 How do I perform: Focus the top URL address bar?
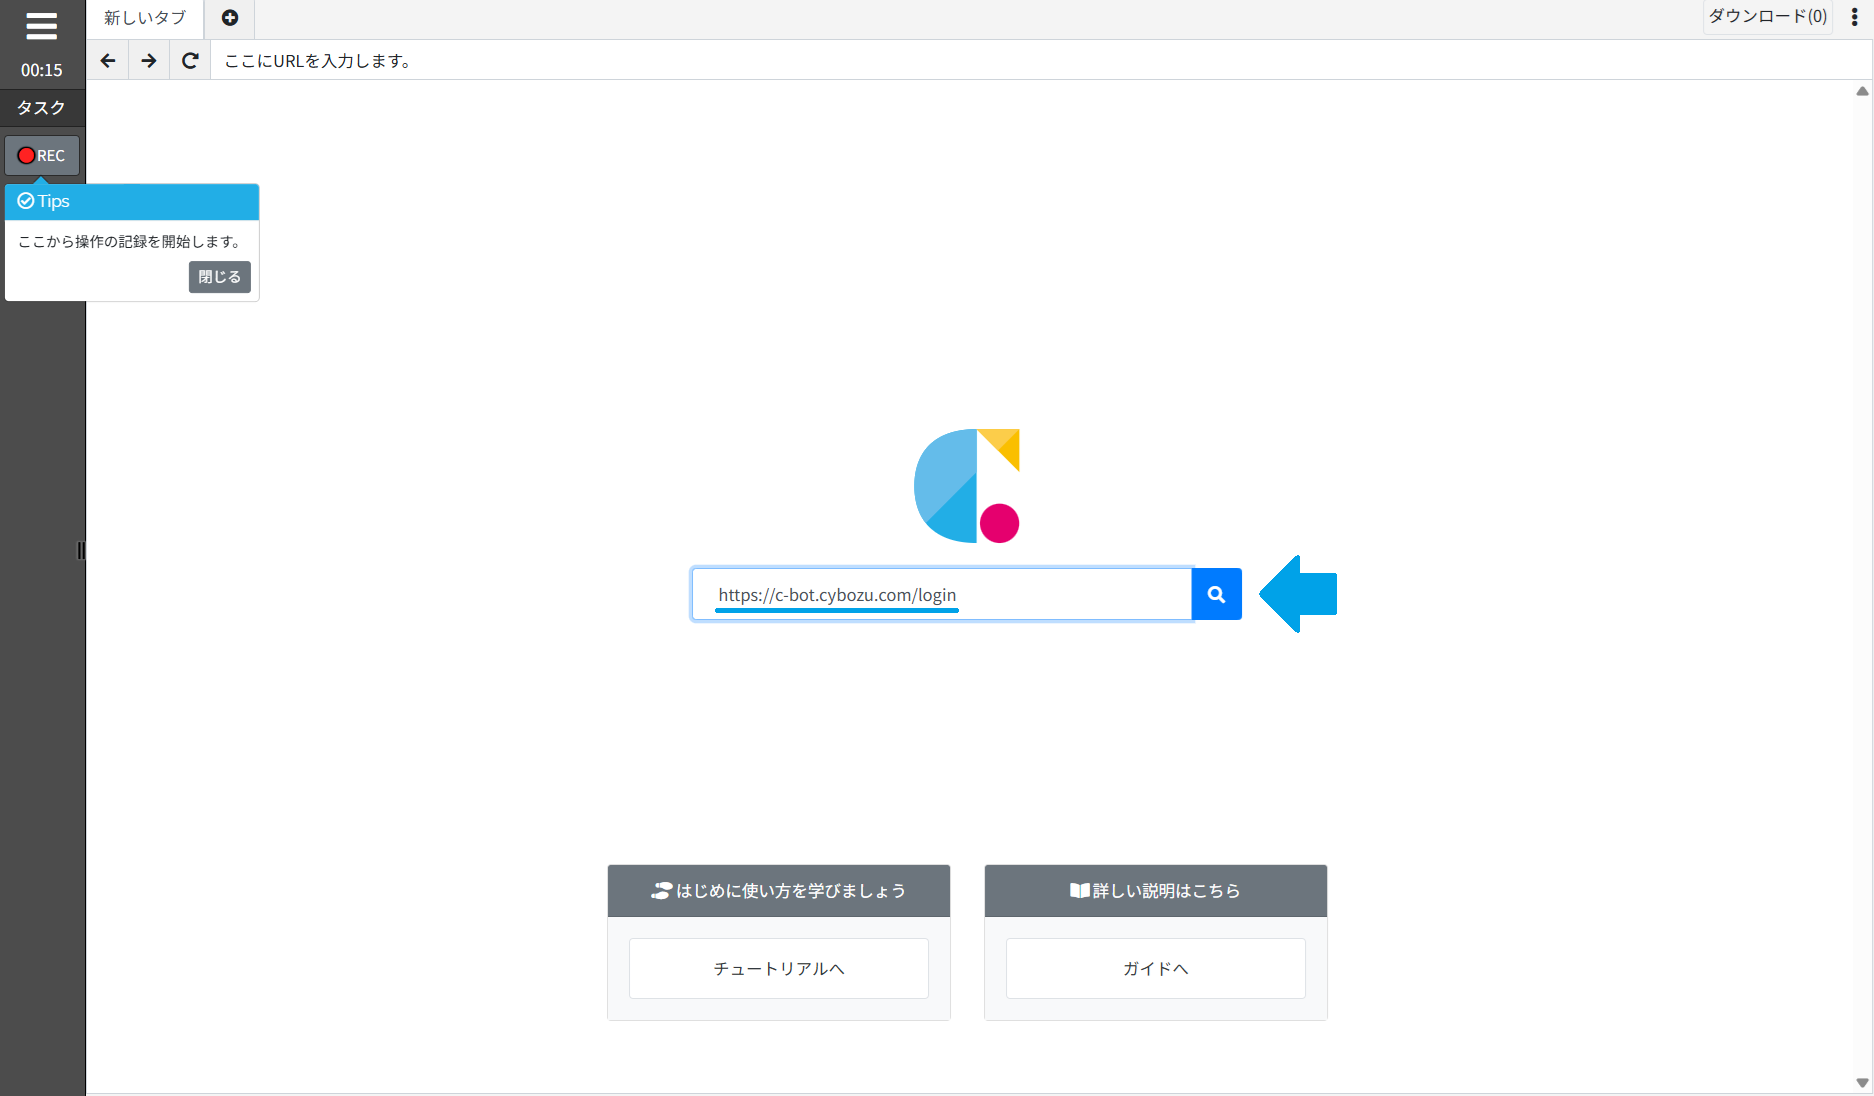[1040, 61]
